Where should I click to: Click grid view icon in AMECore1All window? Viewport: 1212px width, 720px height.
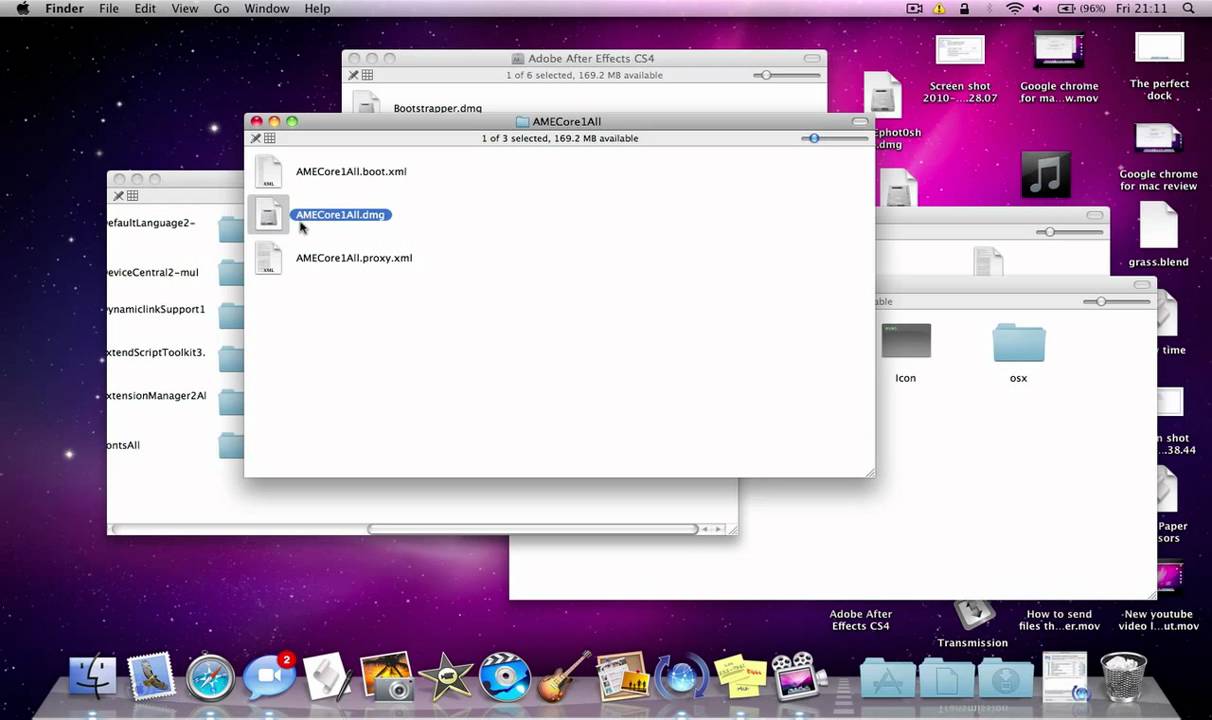[x=269, y=138]
